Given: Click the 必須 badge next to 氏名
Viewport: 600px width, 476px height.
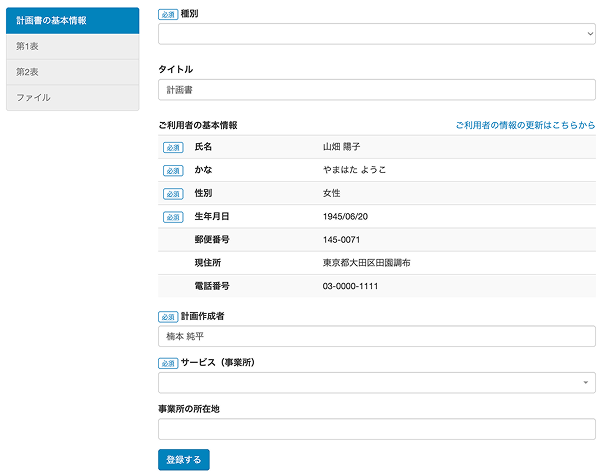Looking at the screenshot, I should pyautogui.click(x=173, y=147).
